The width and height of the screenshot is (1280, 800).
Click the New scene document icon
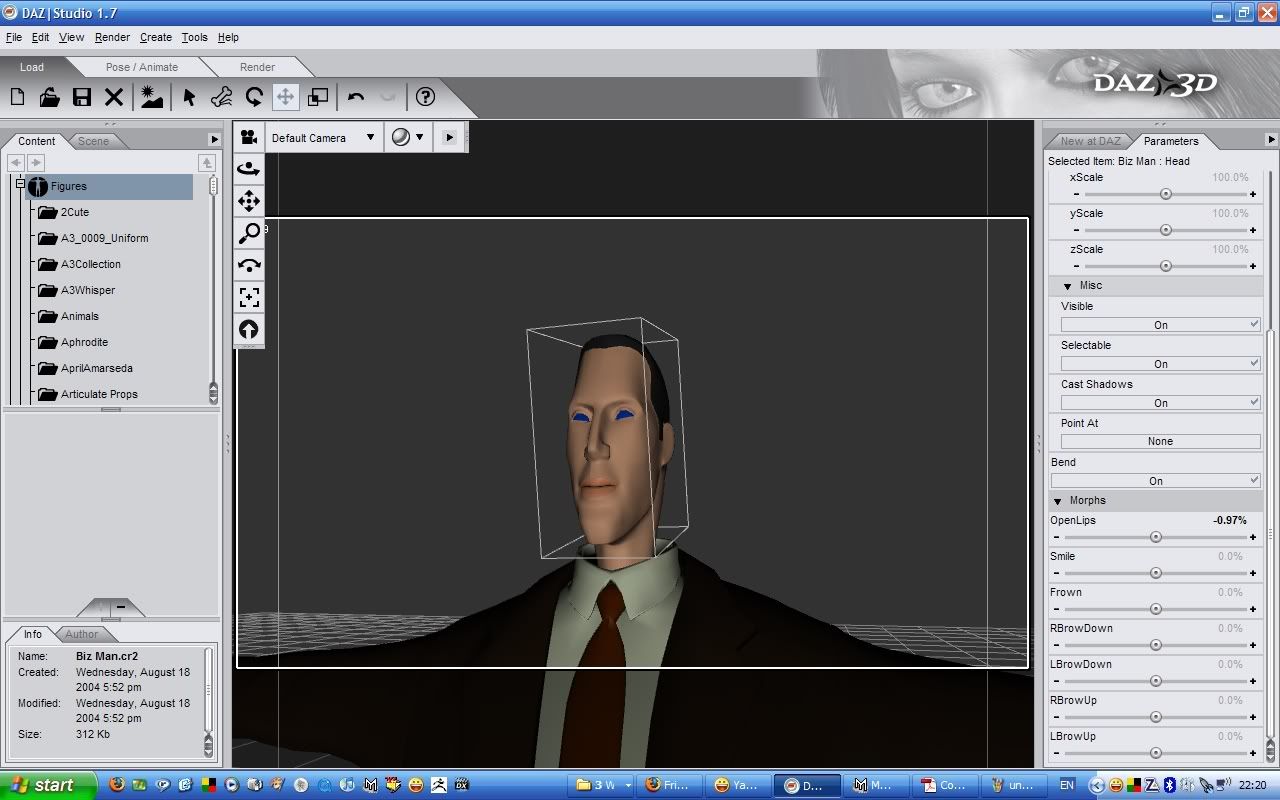(x=18, y=97)
